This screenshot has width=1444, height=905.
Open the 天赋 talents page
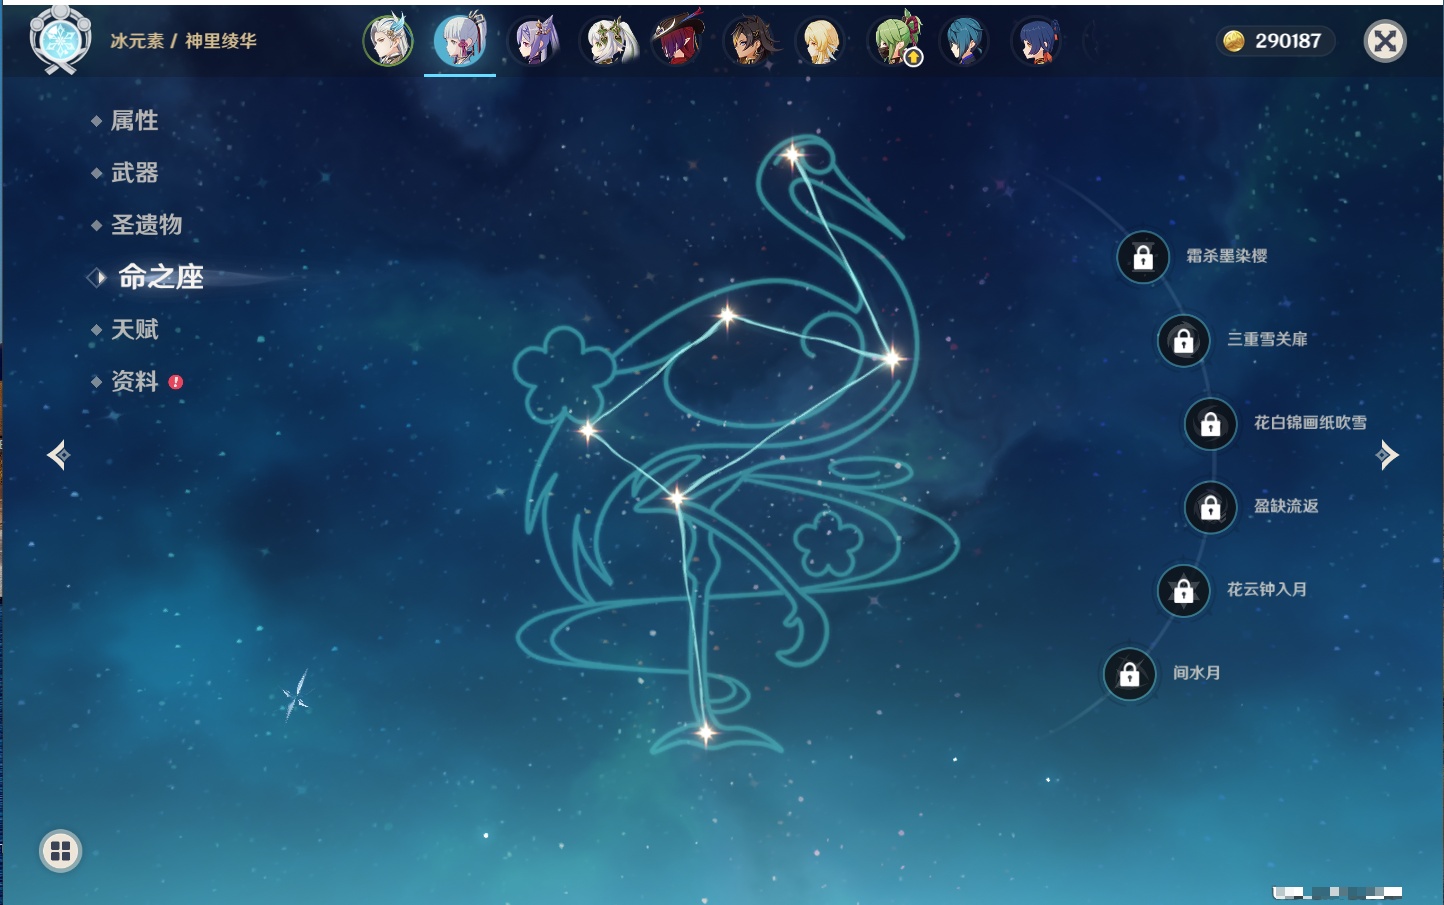tap(134, 329)
